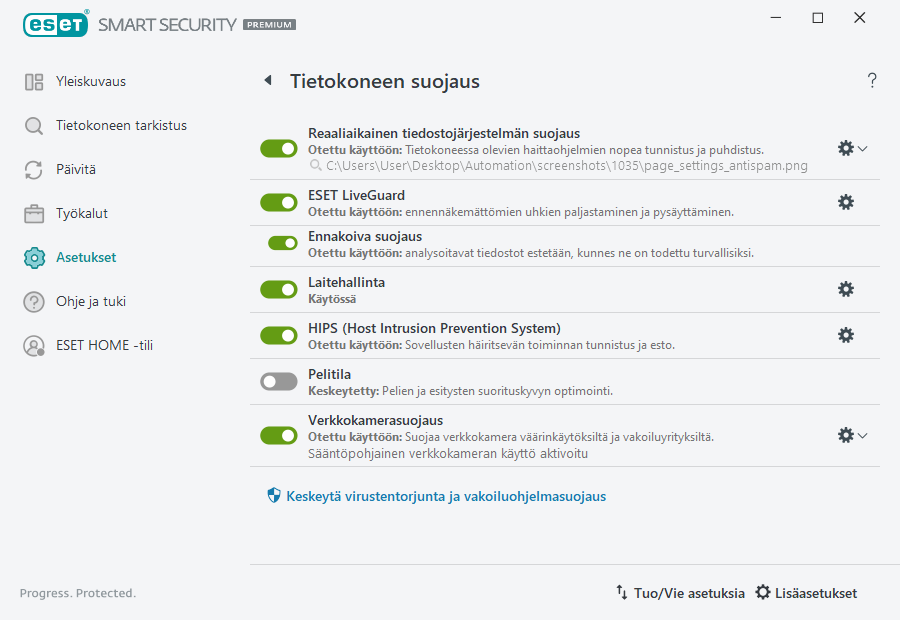Disable Reaaliaikainen tiedostojärjestelmän suojaus toggle
The width and height of the screenshot is (900, 620).
click(278, 148)
